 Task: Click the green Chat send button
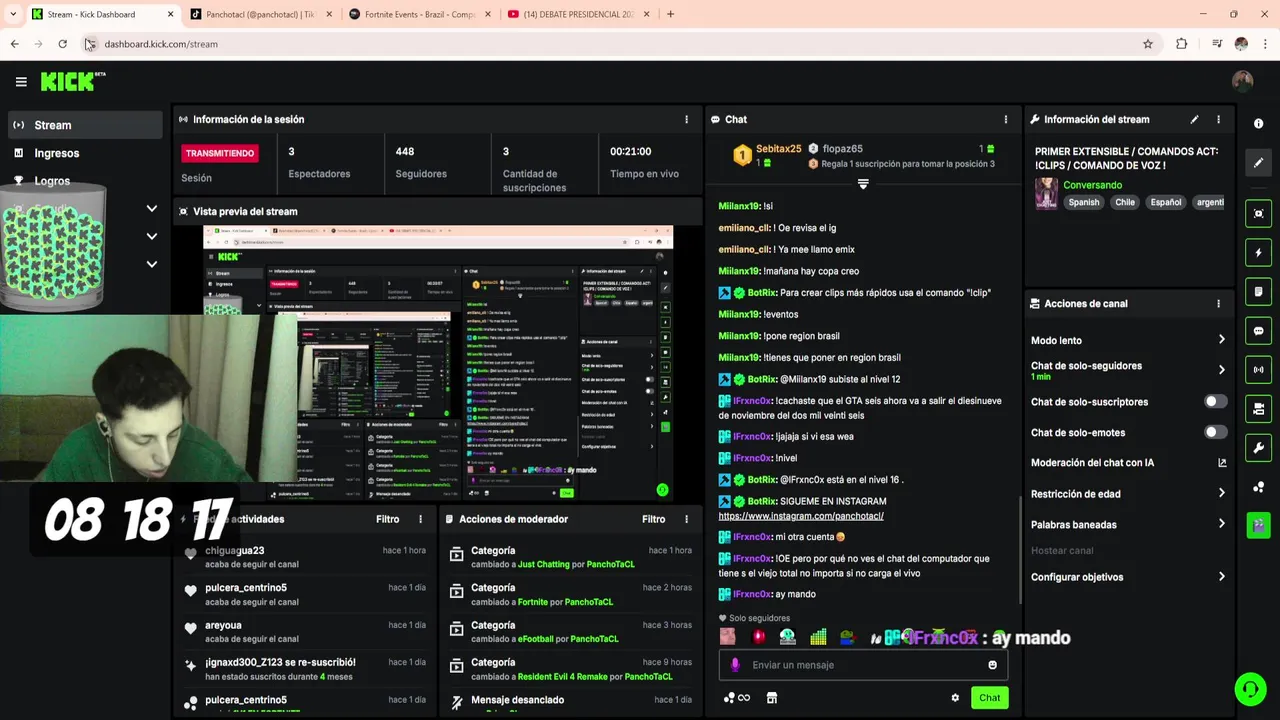(x=989, y=698)
